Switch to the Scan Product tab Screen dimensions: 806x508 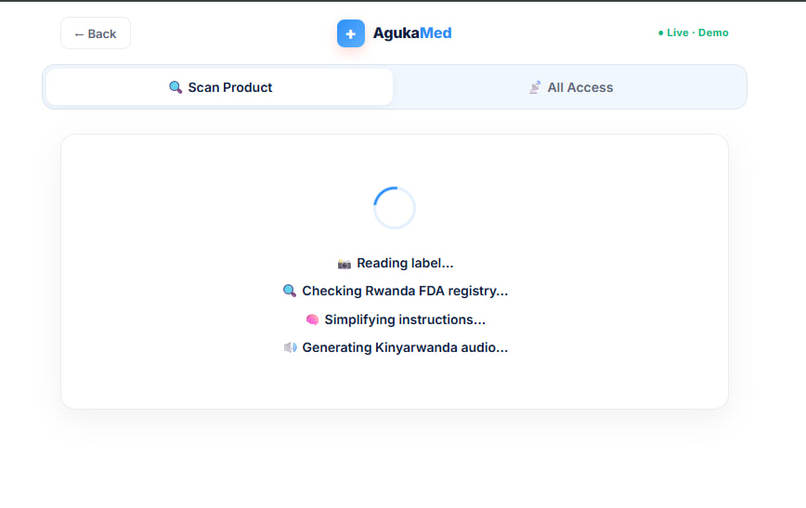click(x=219, y=87)
